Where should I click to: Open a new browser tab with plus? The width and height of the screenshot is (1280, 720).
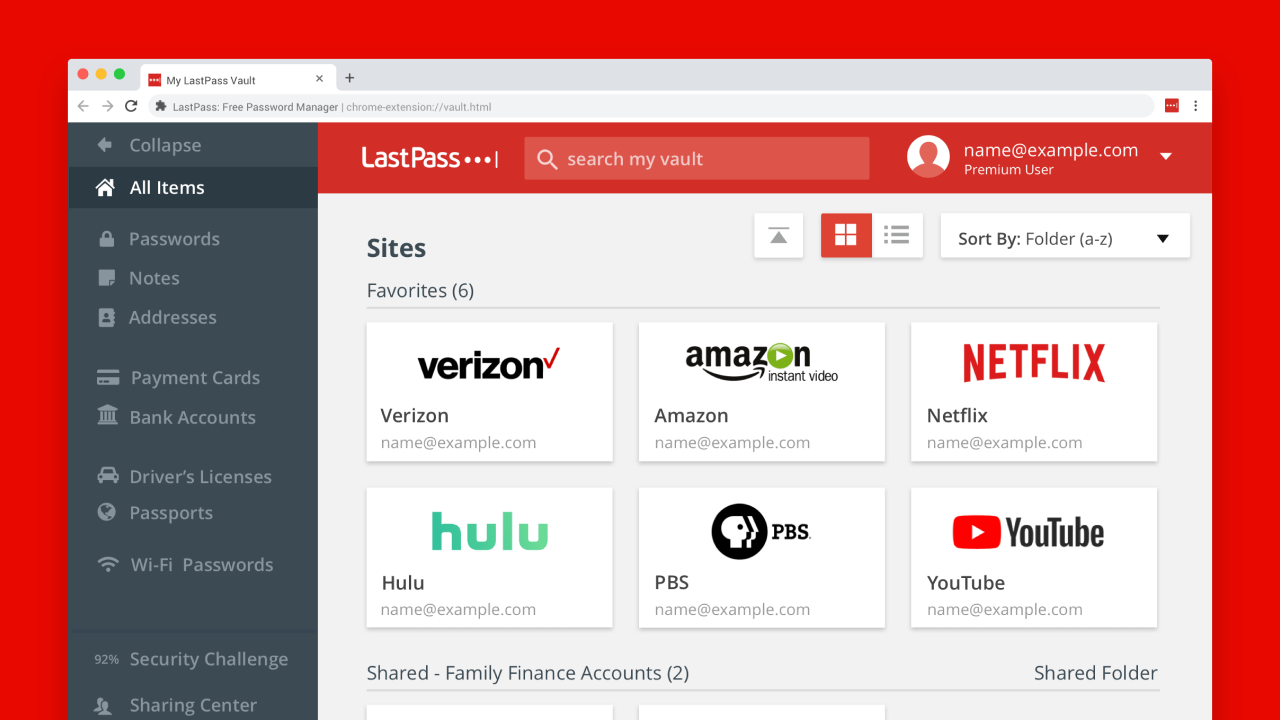coord(349,78)
